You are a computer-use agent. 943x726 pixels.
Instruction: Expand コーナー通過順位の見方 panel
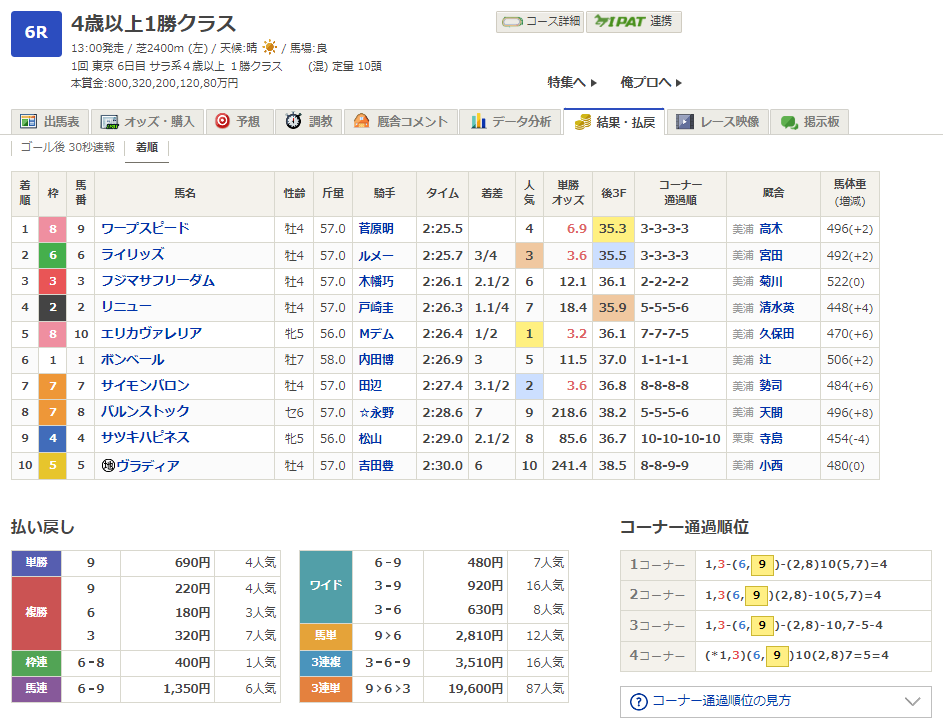pos(775,701)
